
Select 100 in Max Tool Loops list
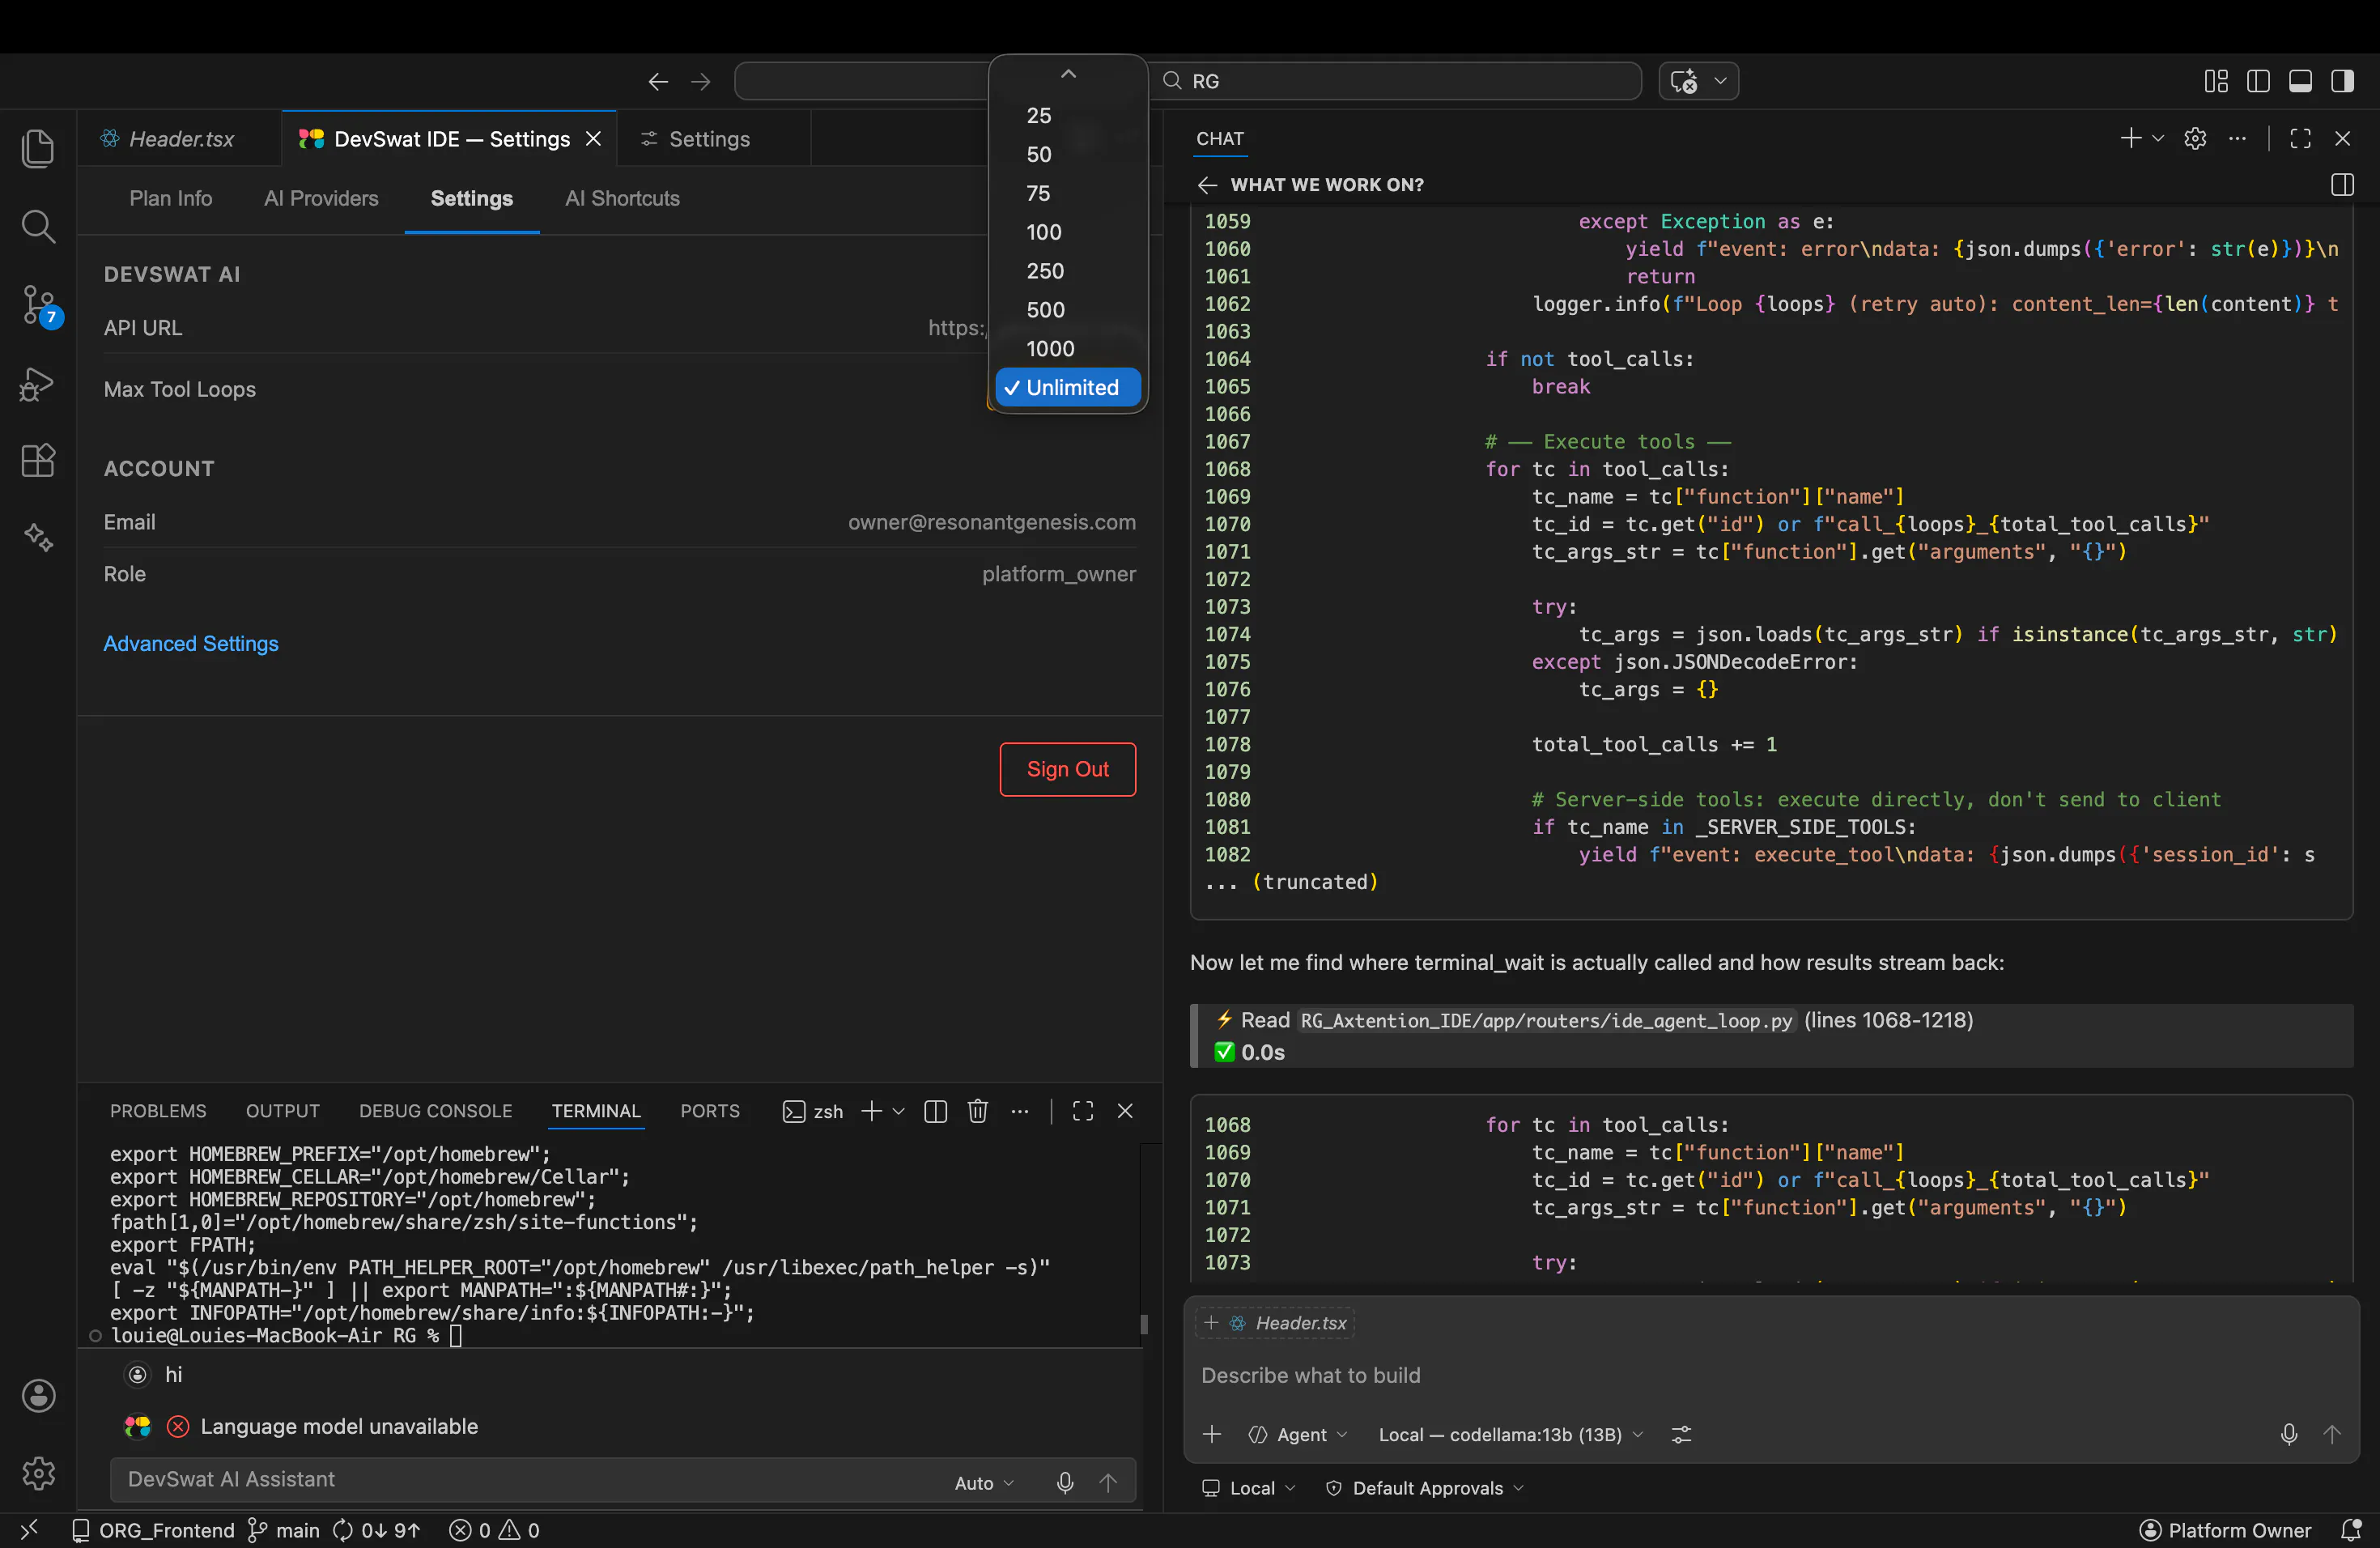coord(1067,232)
